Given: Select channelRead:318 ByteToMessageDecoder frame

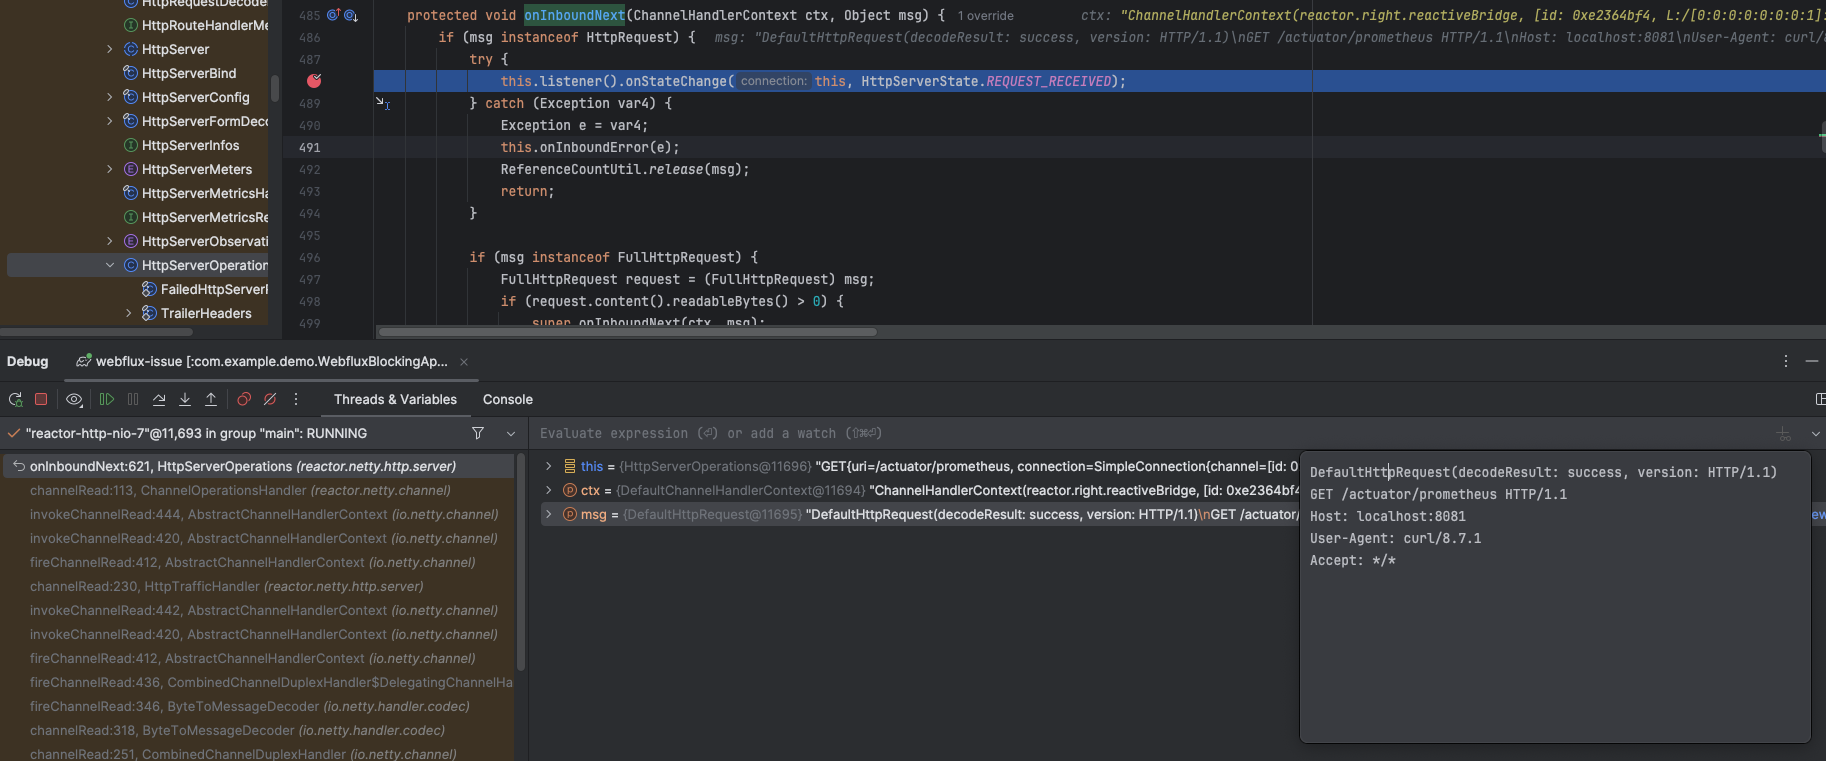Looking at the screenshot, I should click(x=258, y=730).
